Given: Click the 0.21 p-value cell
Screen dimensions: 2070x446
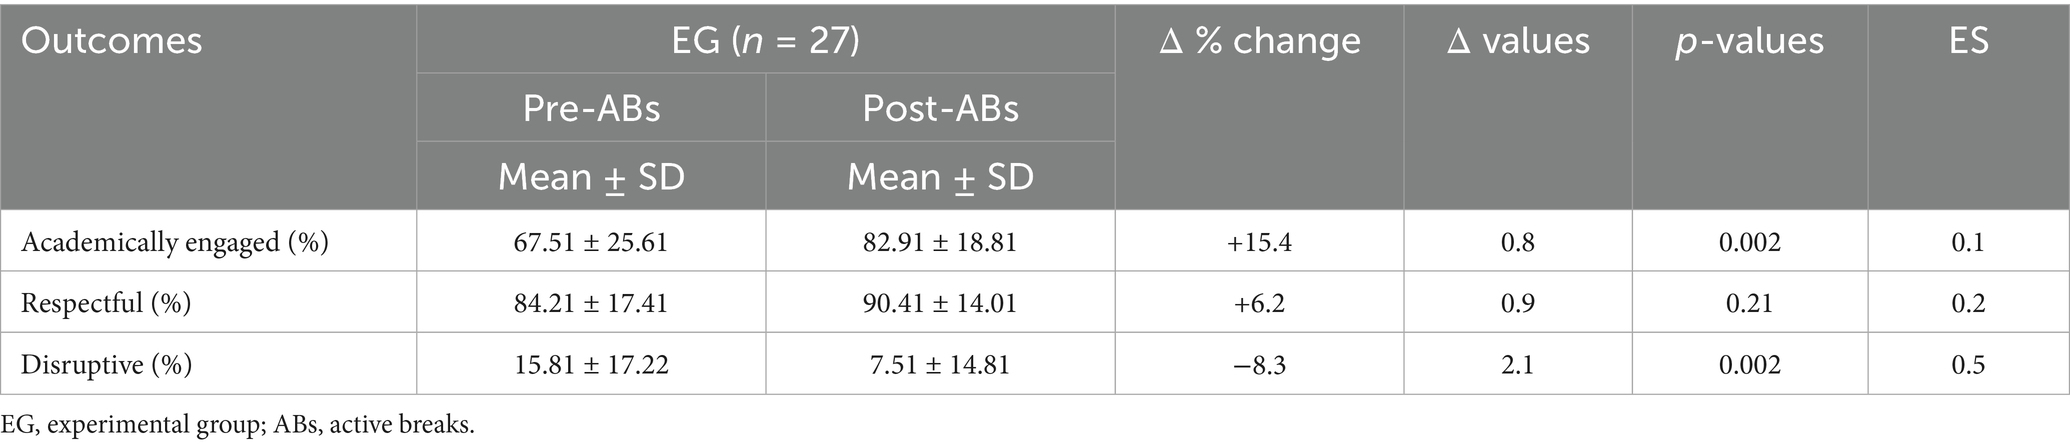Looking at the screenshot, I should pos(1750,303).
